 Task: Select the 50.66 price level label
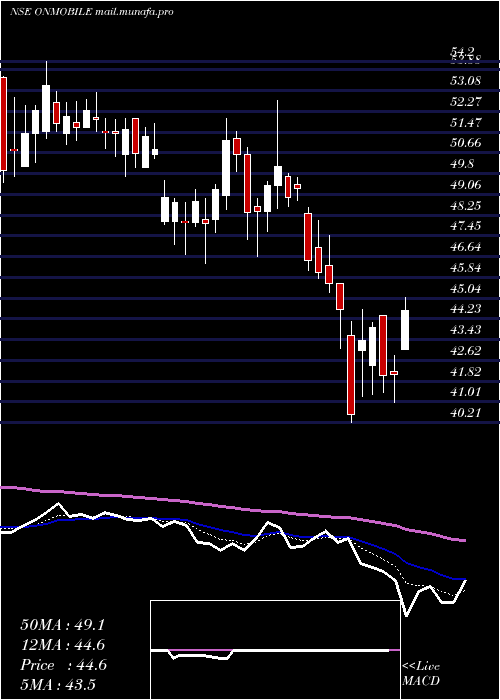(x=466, y=143)
